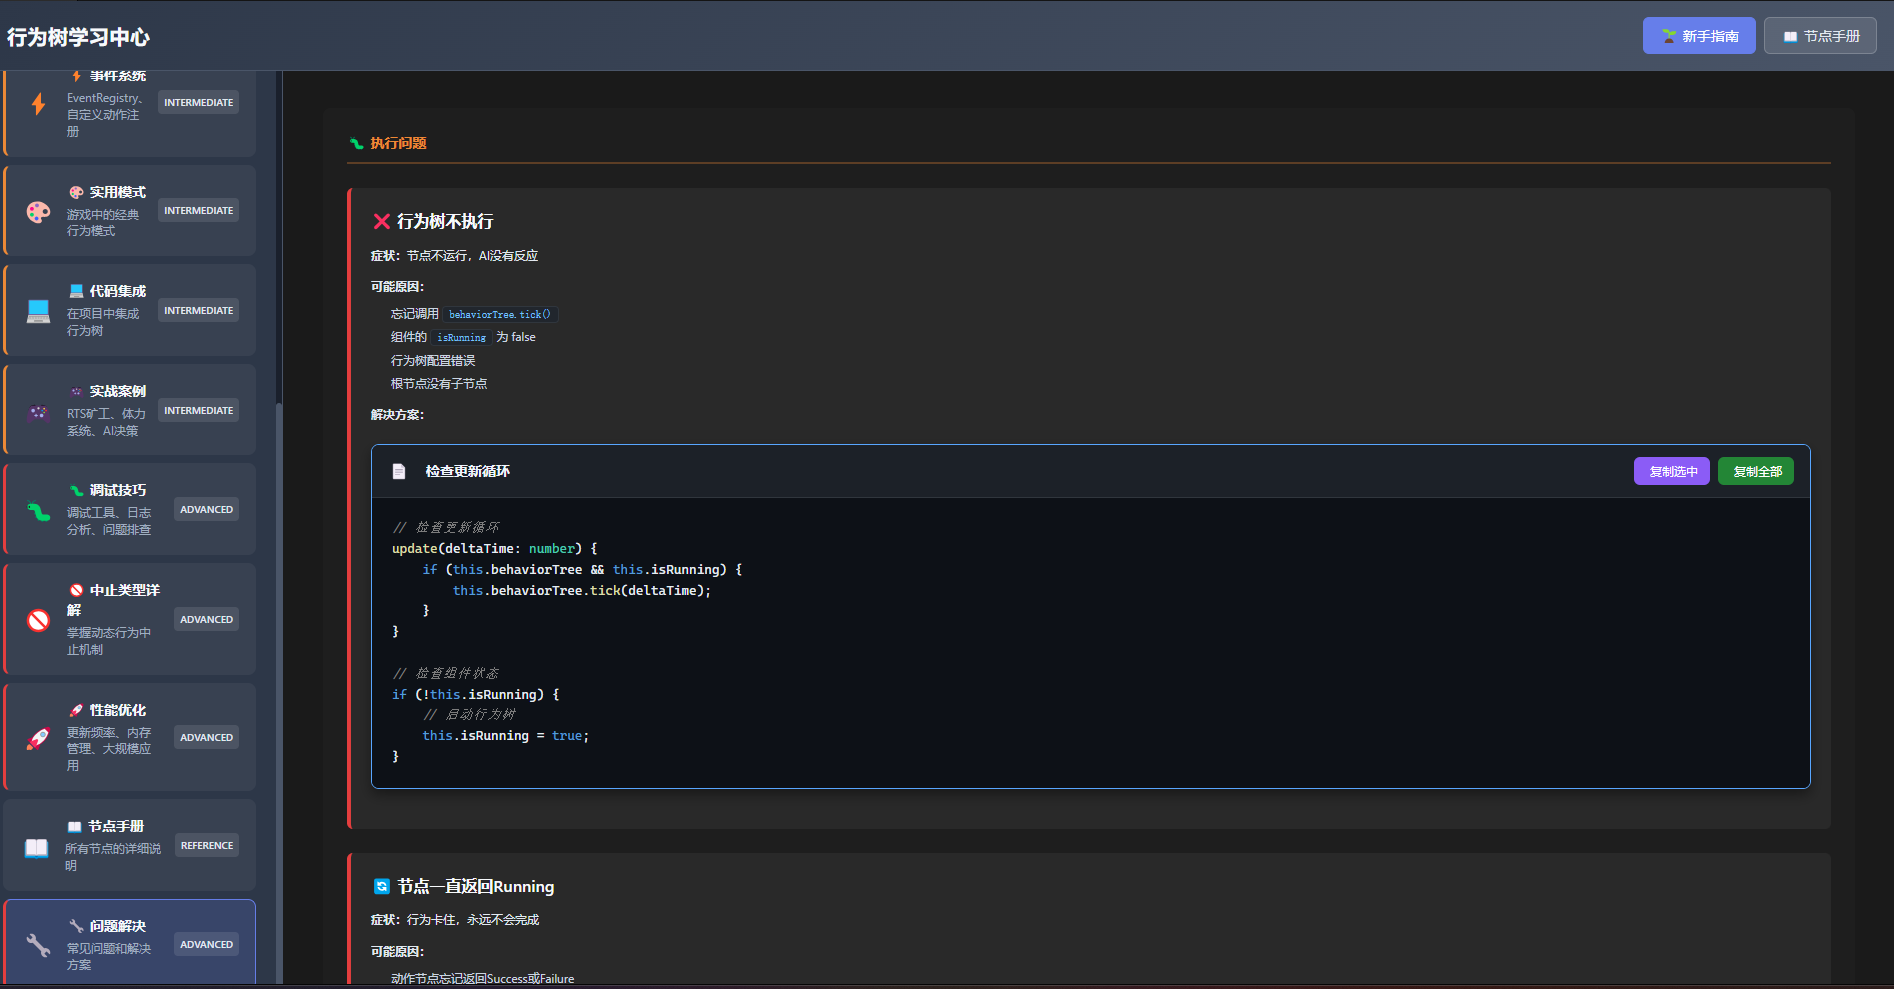Viewport: 1894px width, 989px height.
Task: Click the code line if (!this.isRunning) {
Action: point(476,695)
